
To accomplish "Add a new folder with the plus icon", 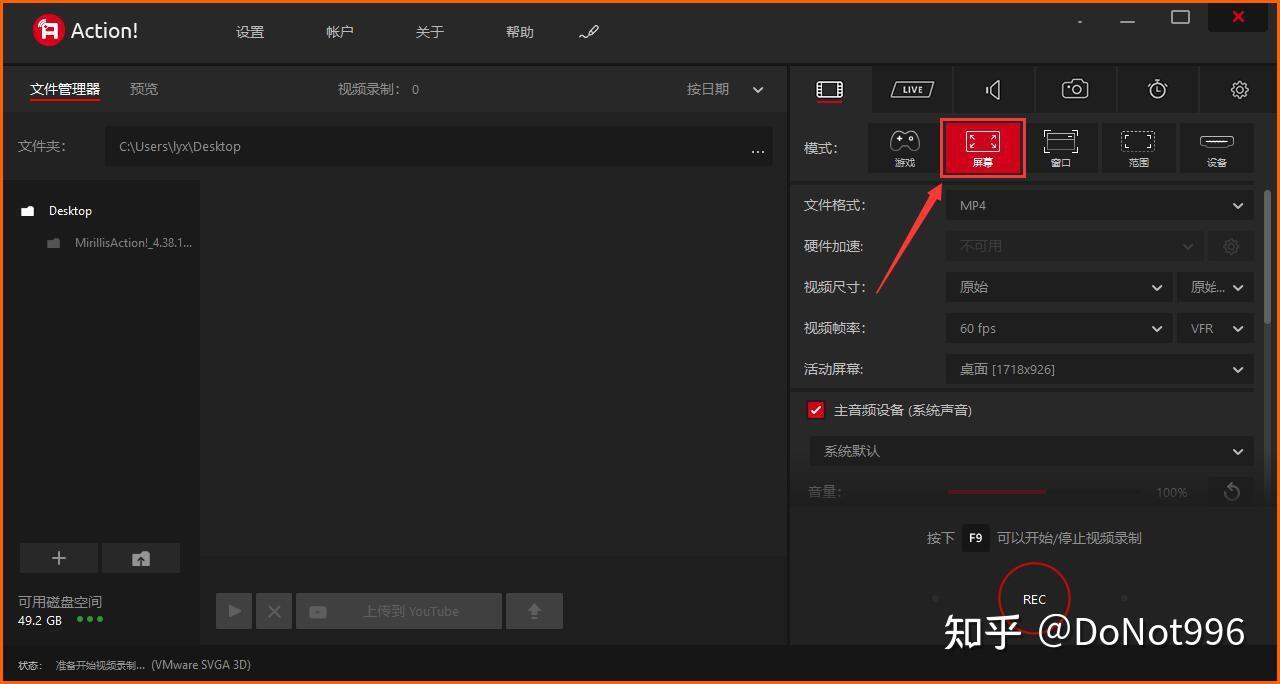I will point(58,558).
